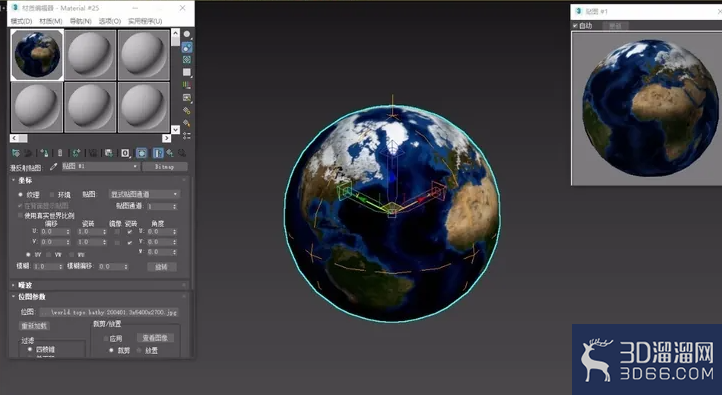722x395 pixels.
Task: Toggle the Backlight icon for sample slots
Action: [x=187, y=47]
